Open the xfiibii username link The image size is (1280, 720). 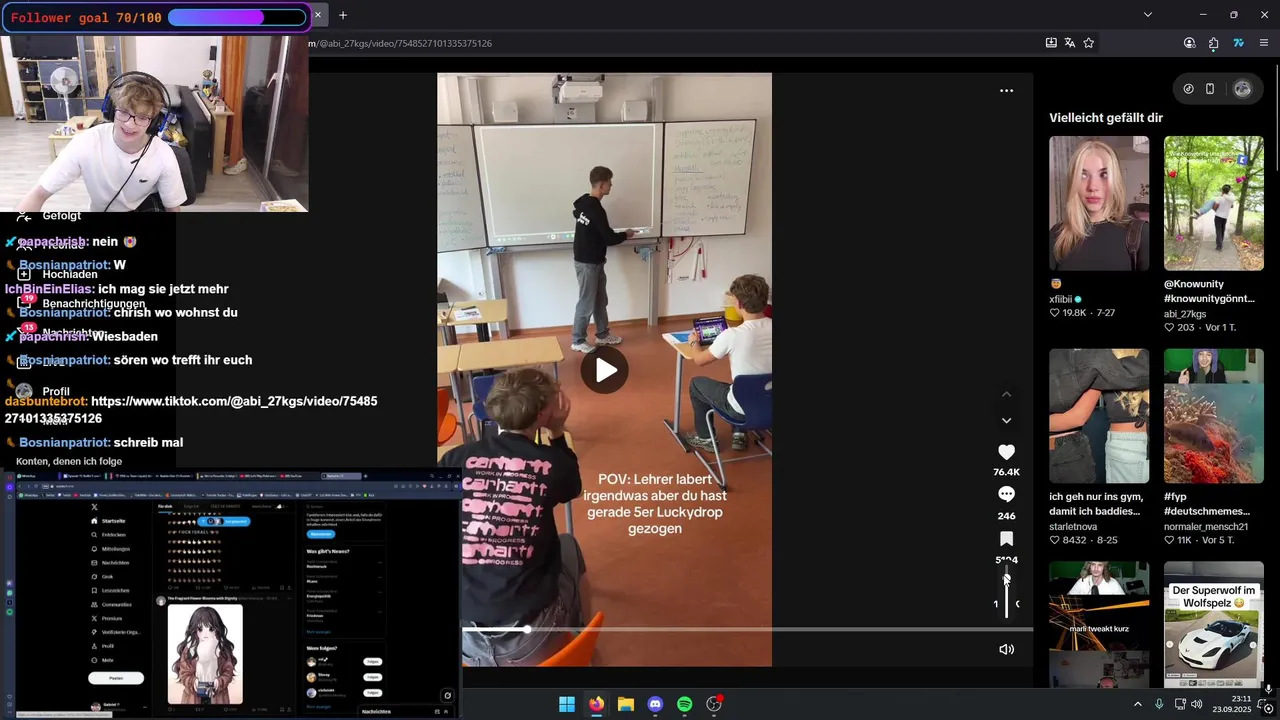[1061, 299]
